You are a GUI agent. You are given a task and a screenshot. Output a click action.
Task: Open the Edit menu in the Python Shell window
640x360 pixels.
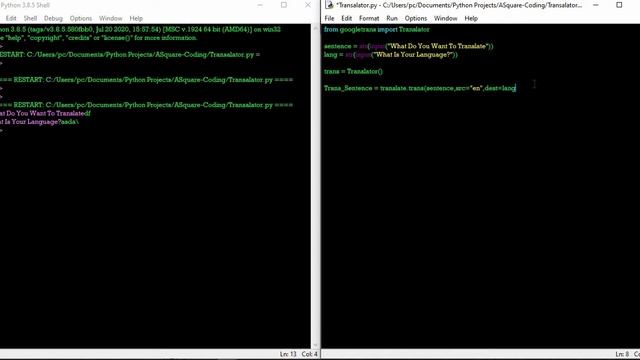pyautogui.click(x=11, y=18)
